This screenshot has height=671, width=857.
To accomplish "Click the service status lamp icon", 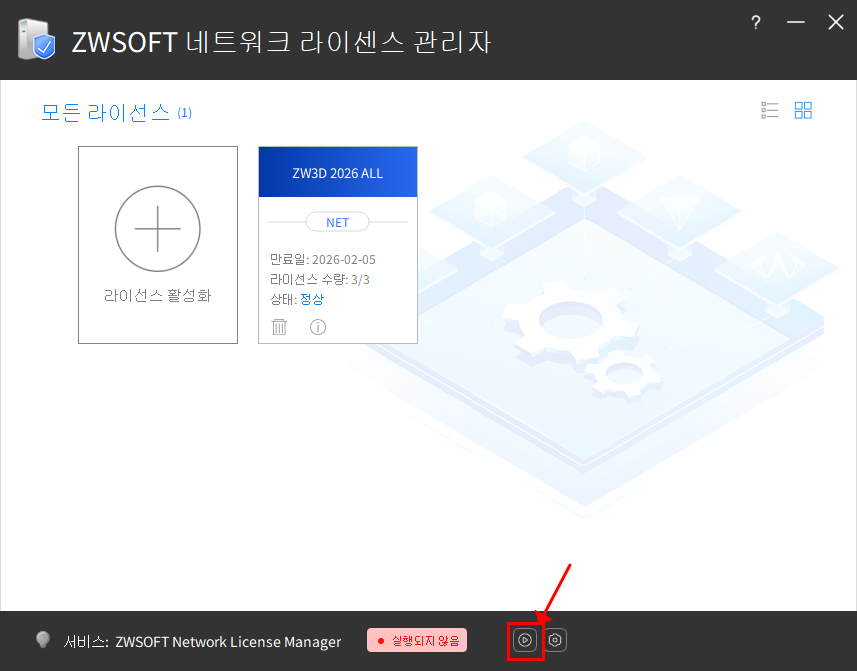I will coord(42,640).
